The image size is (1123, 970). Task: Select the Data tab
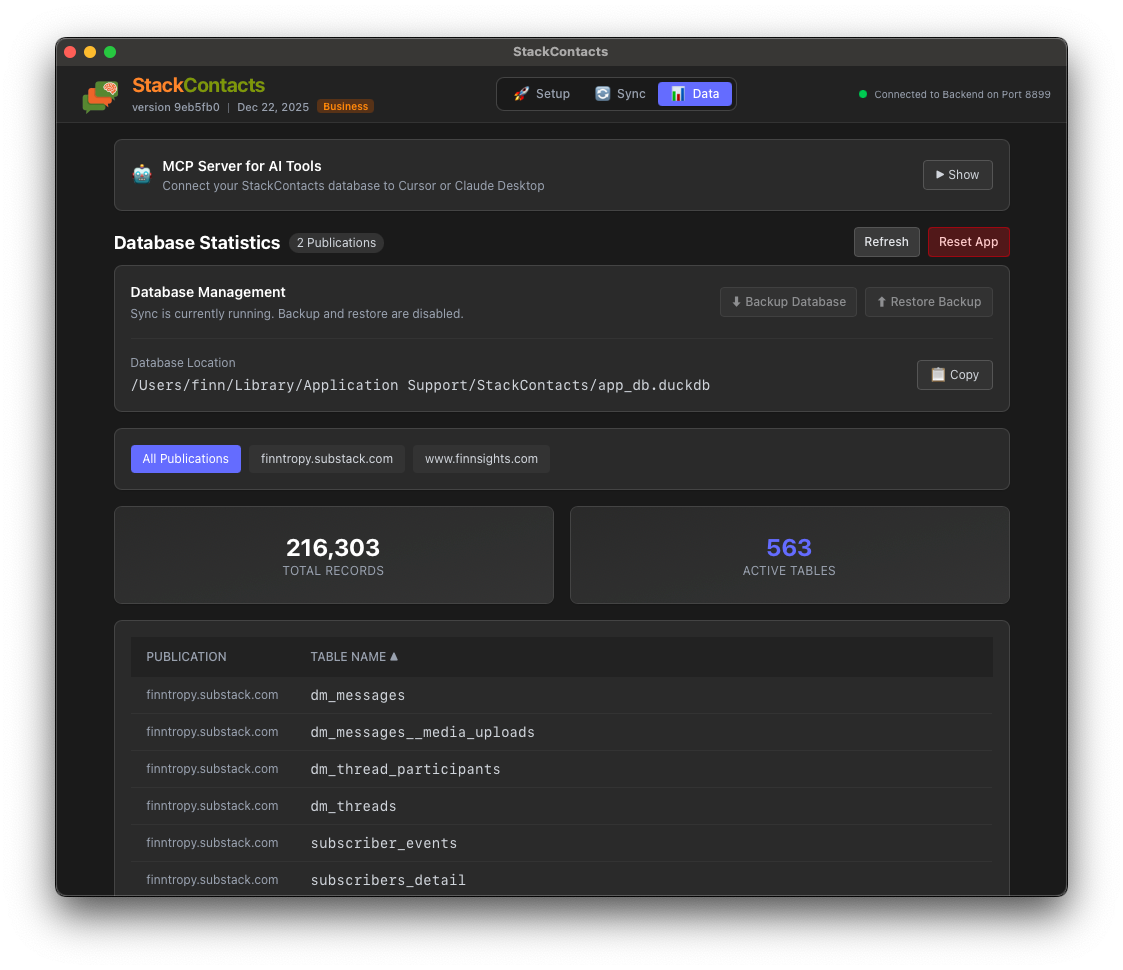(695, 94)
